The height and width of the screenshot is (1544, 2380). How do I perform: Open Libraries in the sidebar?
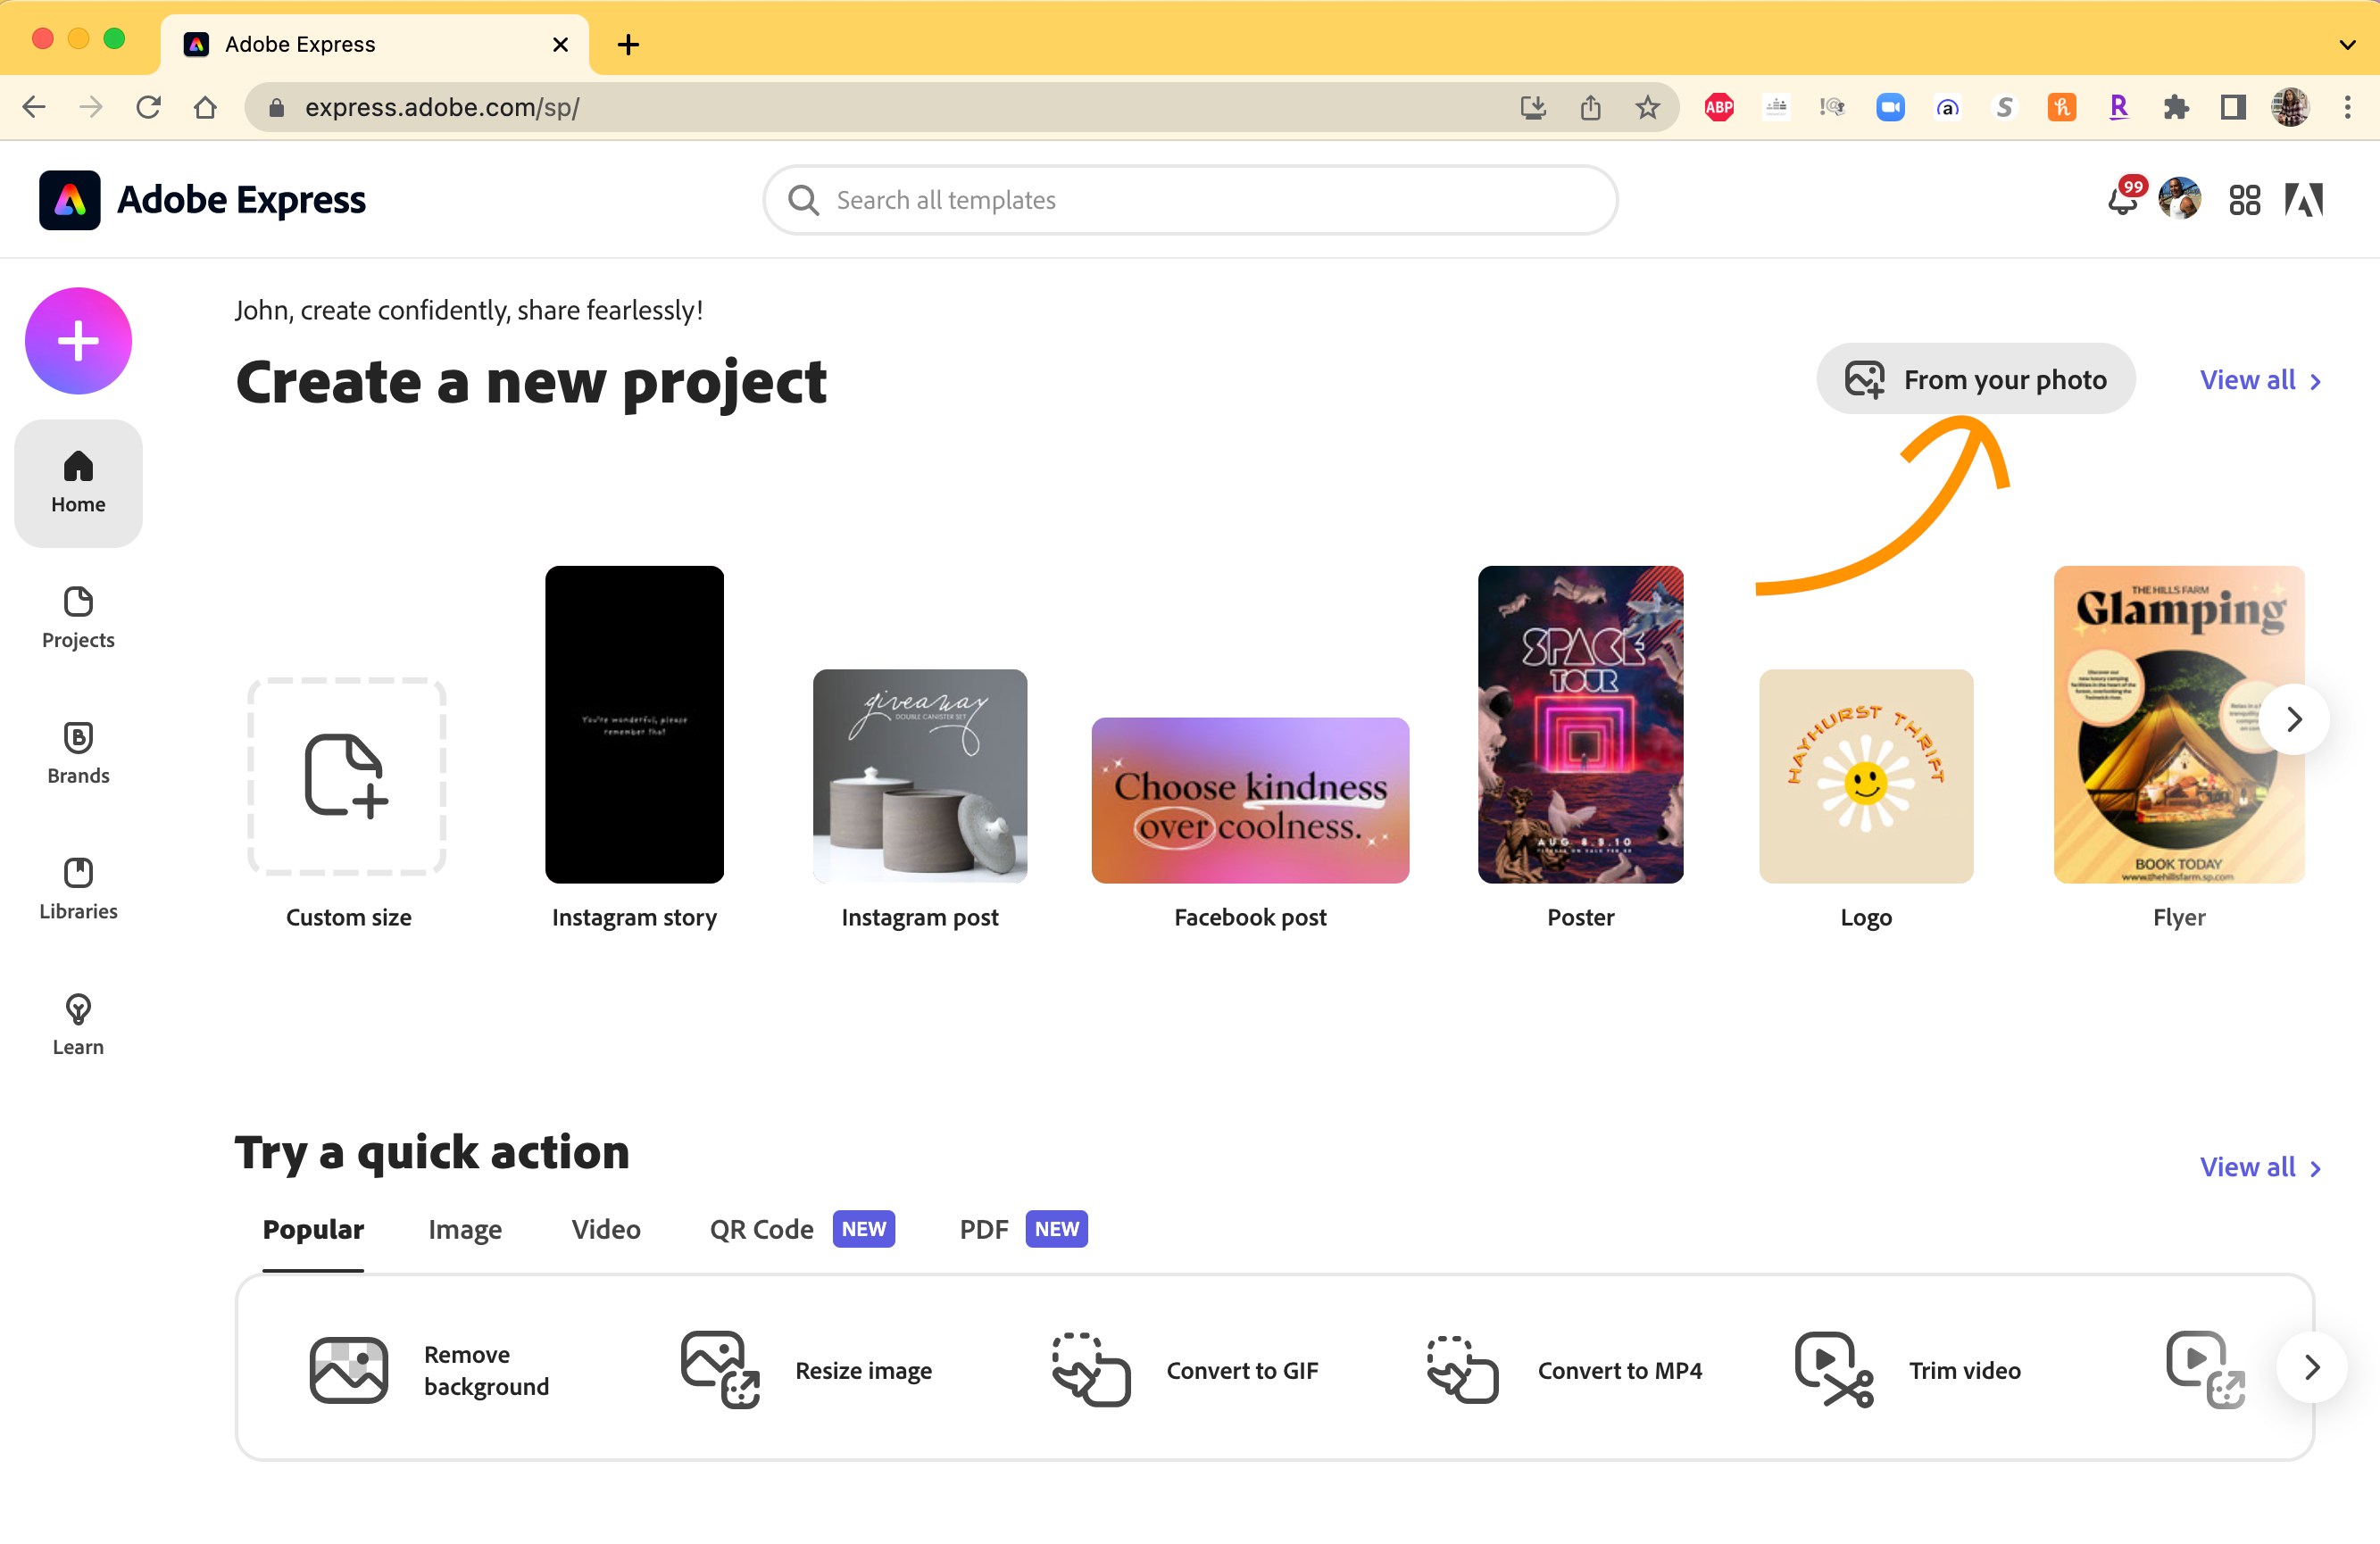78,888
